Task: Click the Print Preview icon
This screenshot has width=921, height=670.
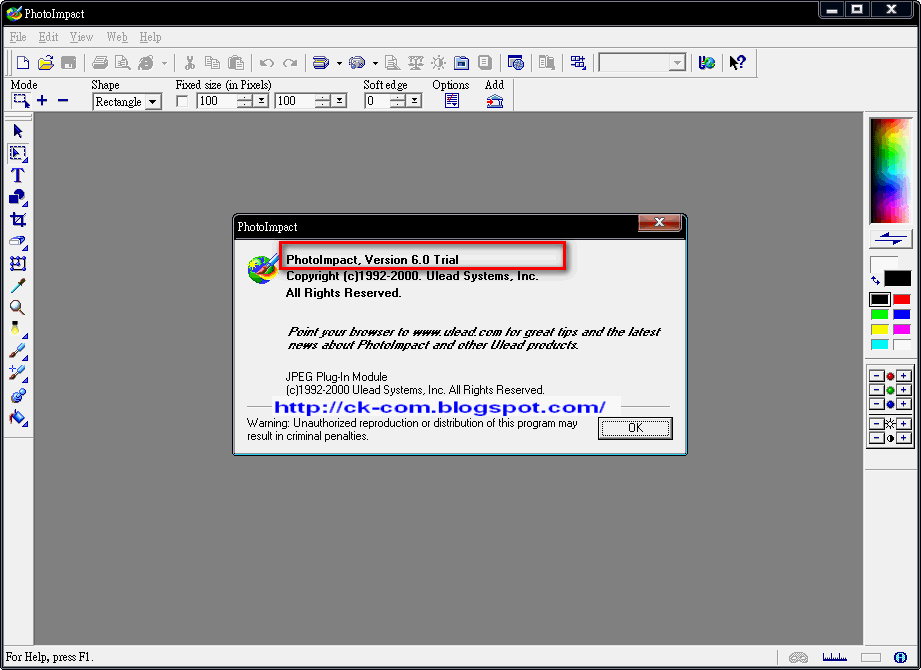Action: [122, 62]
